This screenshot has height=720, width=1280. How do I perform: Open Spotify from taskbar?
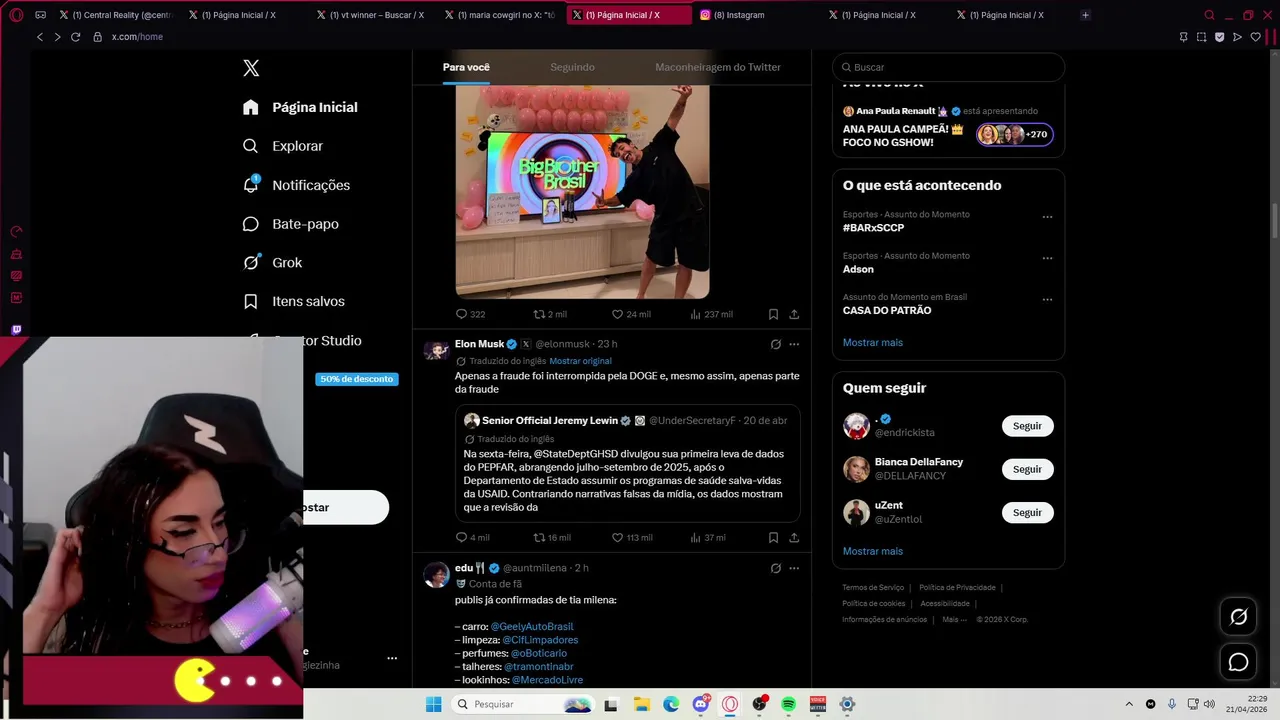click(788, 704)
